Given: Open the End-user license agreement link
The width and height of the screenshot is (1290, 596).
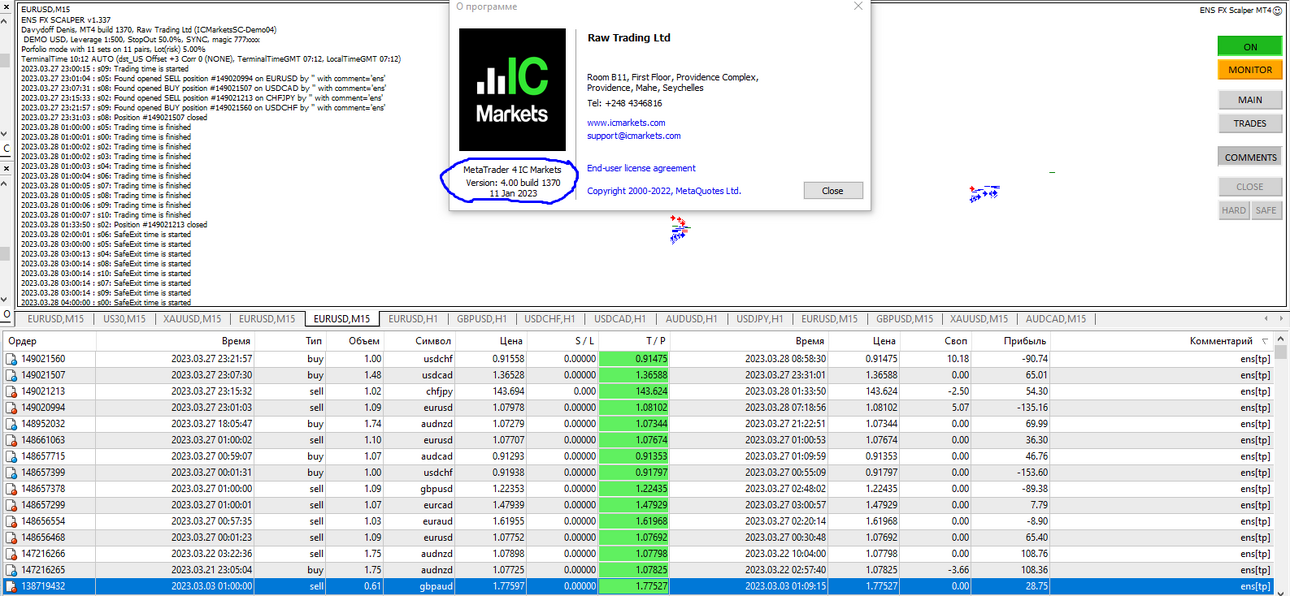Looking at the screenshot, I should point(641,168).
